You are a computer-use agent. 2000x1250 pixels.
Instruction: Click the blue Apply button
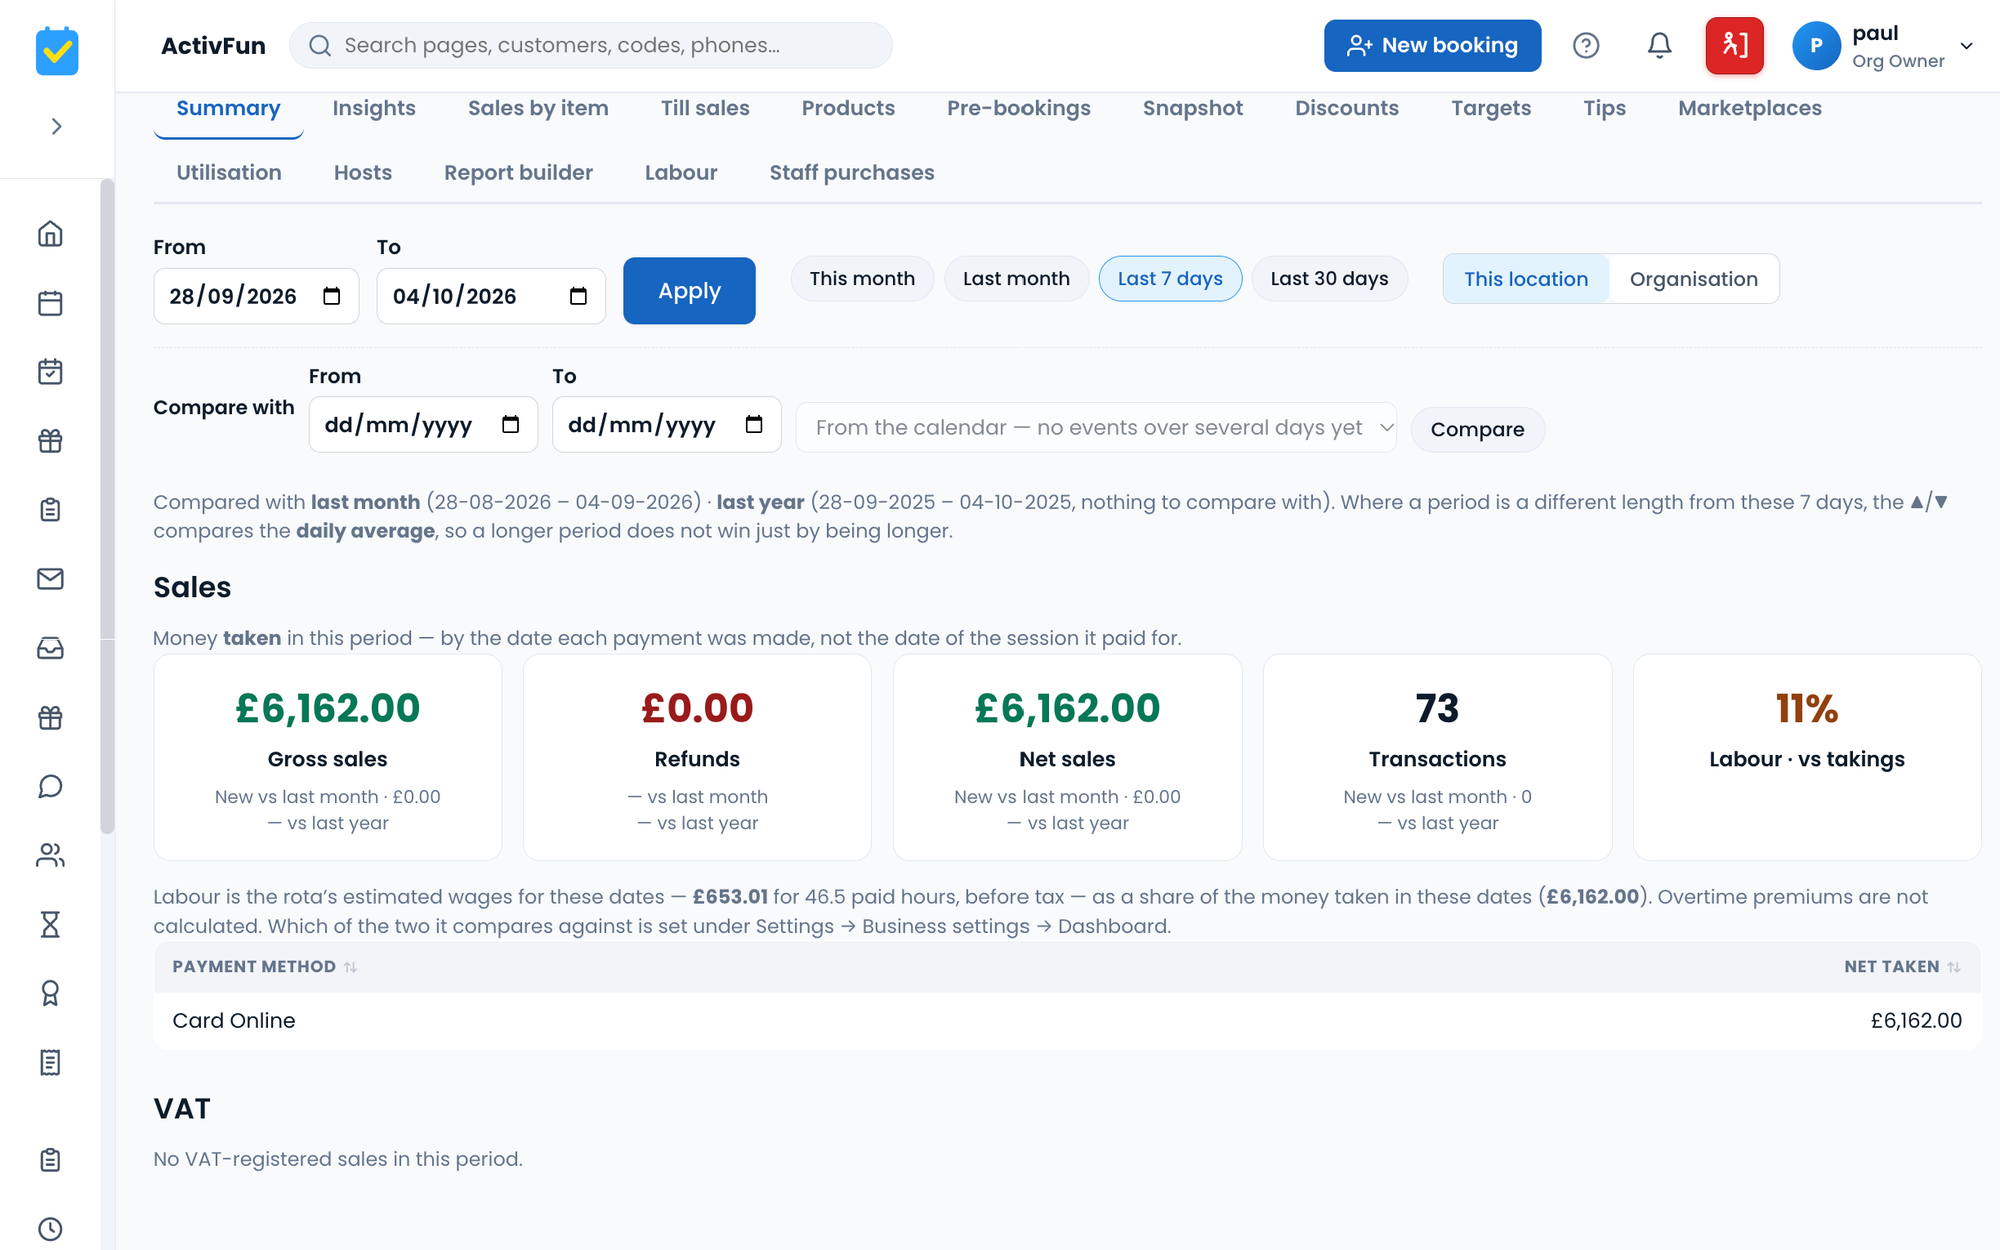pyautogui.click(x=689, y=291)
